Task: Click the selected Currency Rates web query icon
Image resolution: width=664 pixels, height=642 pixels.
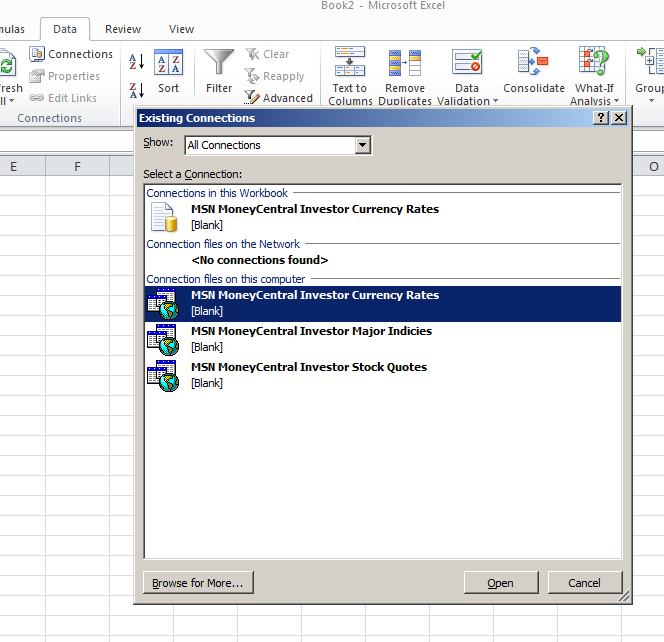Action: click(163, 304)
